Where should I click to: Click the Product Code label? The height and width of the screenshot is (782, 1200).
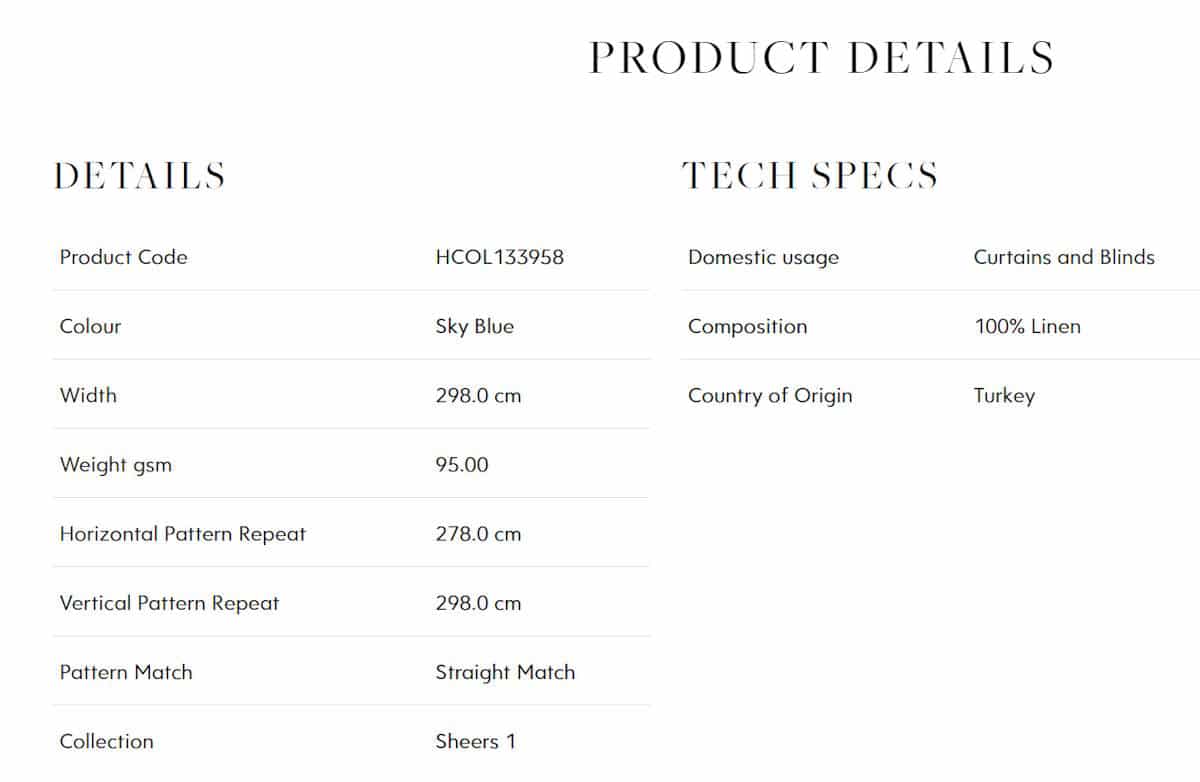[x=123, y=257]
